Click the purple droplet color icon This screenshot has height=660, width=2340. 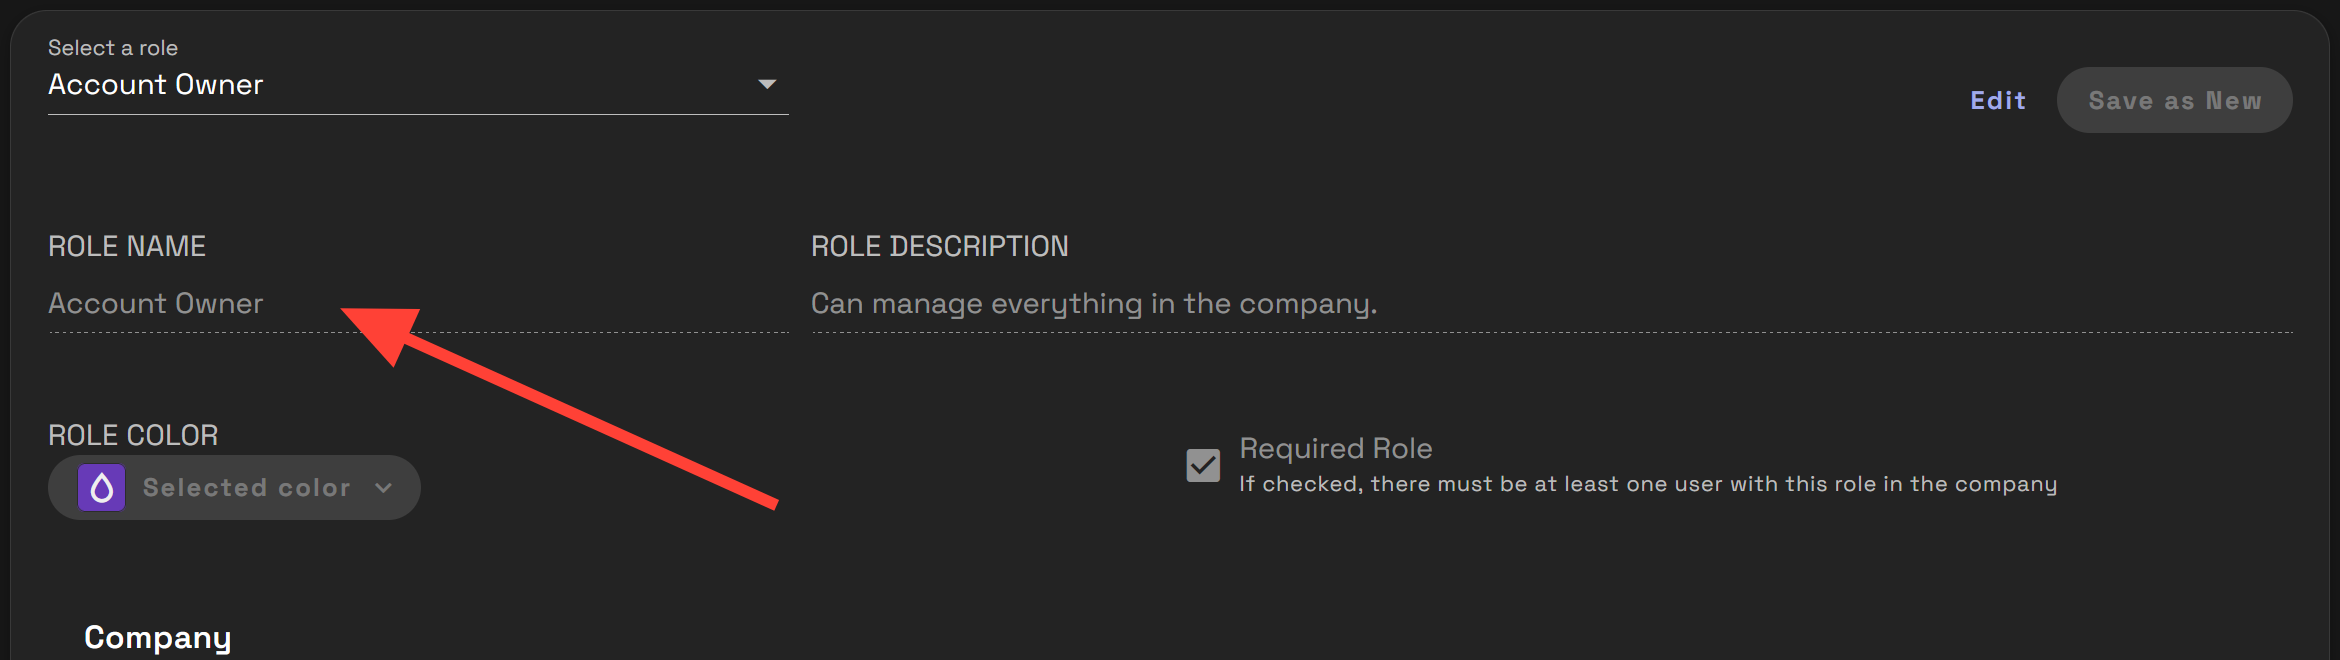[102, 488]
